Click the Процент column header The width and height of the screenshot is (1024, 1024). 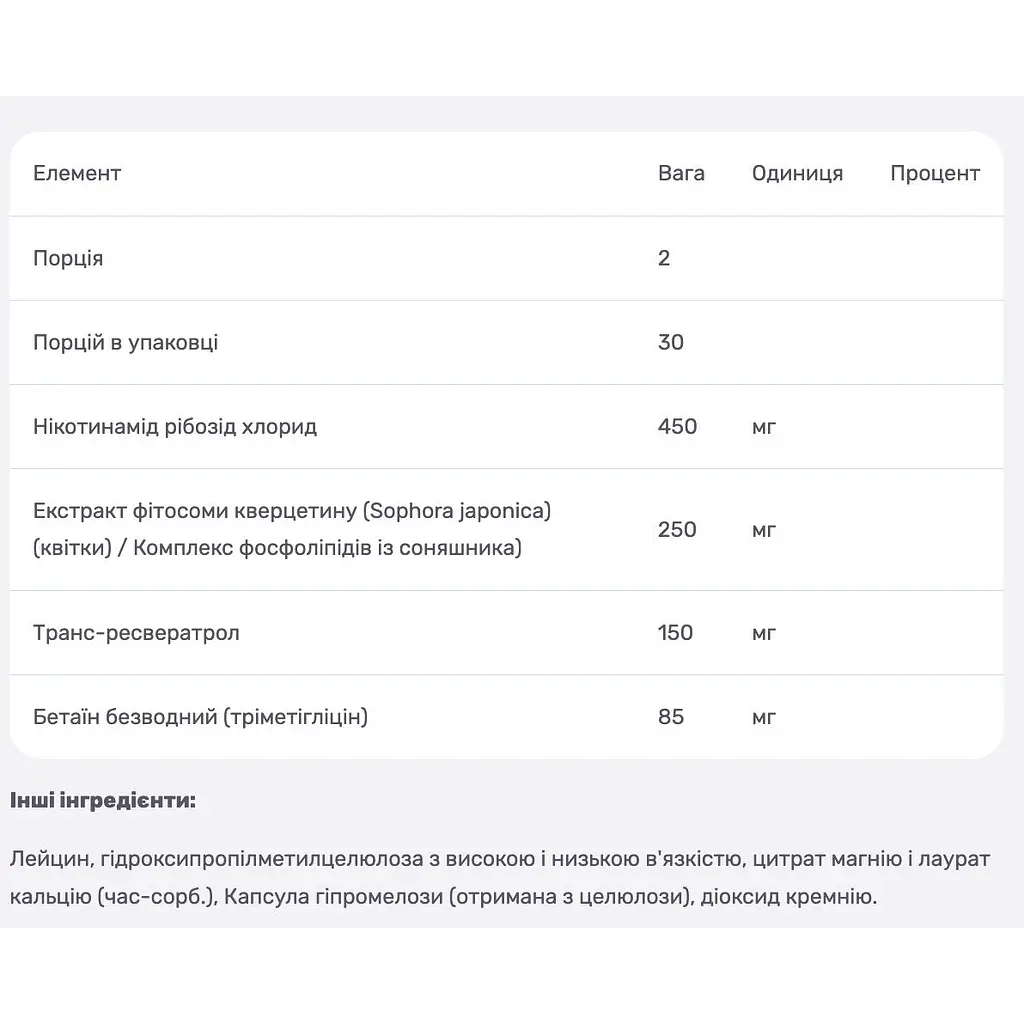[935, 174]
